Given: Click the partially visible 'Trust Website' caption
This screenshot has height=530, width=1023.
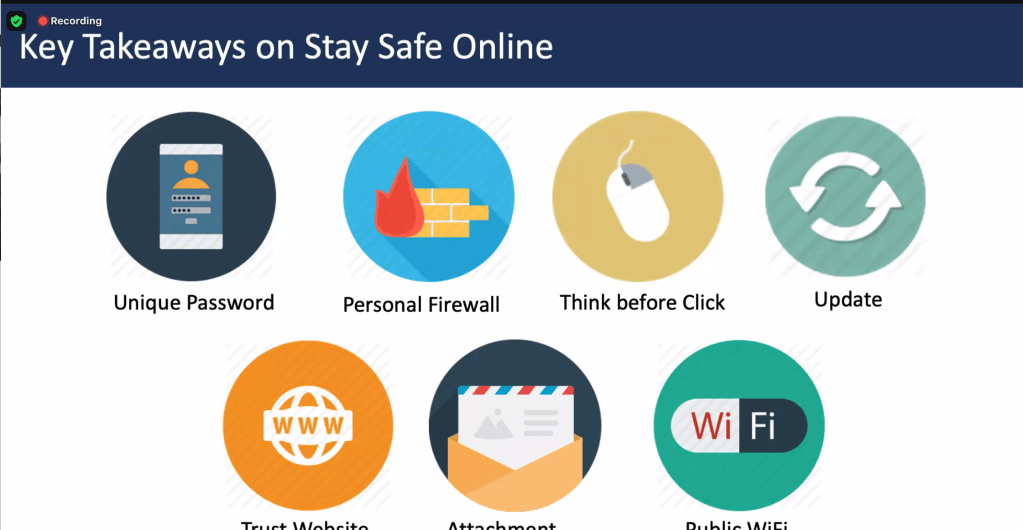Looking at the screenshot, I should (305, 525).
